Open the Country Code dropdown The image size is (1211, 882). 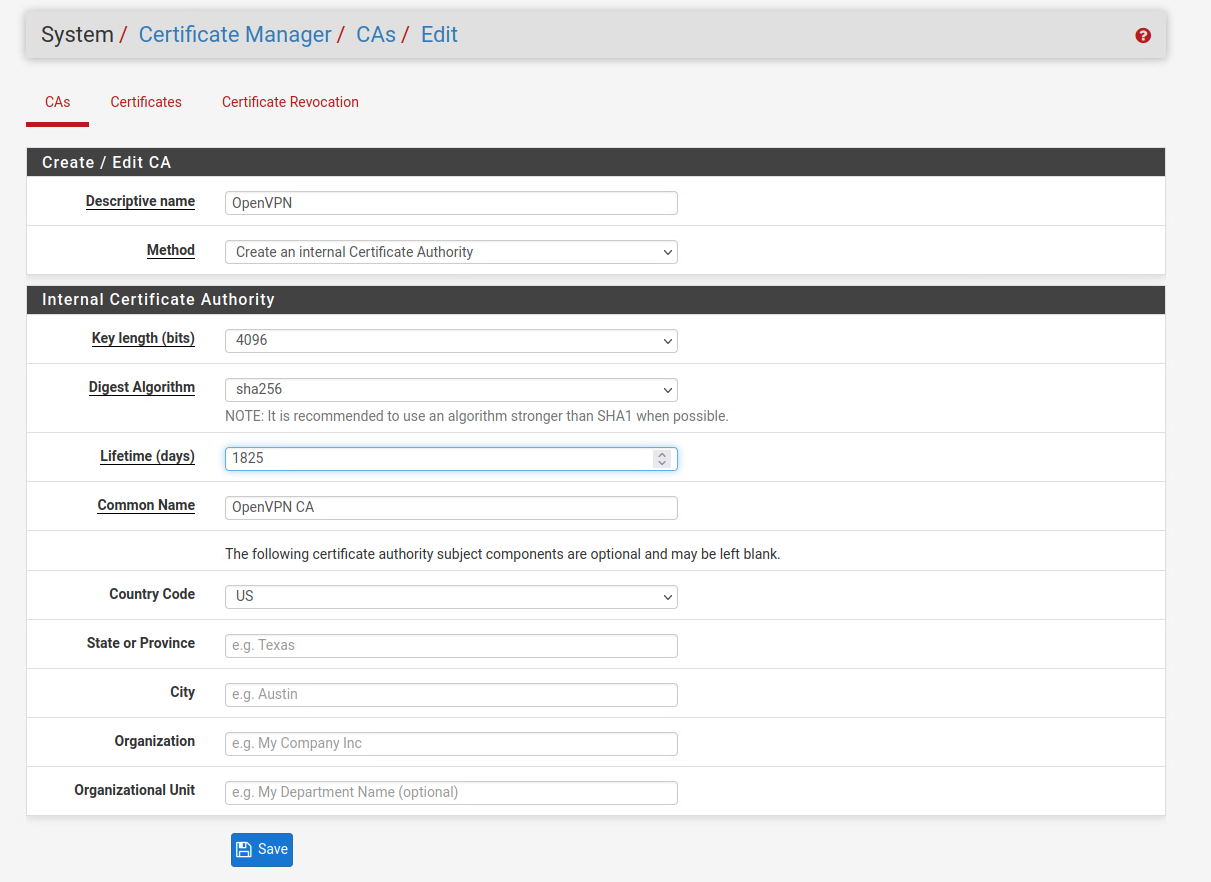point(451,596)
